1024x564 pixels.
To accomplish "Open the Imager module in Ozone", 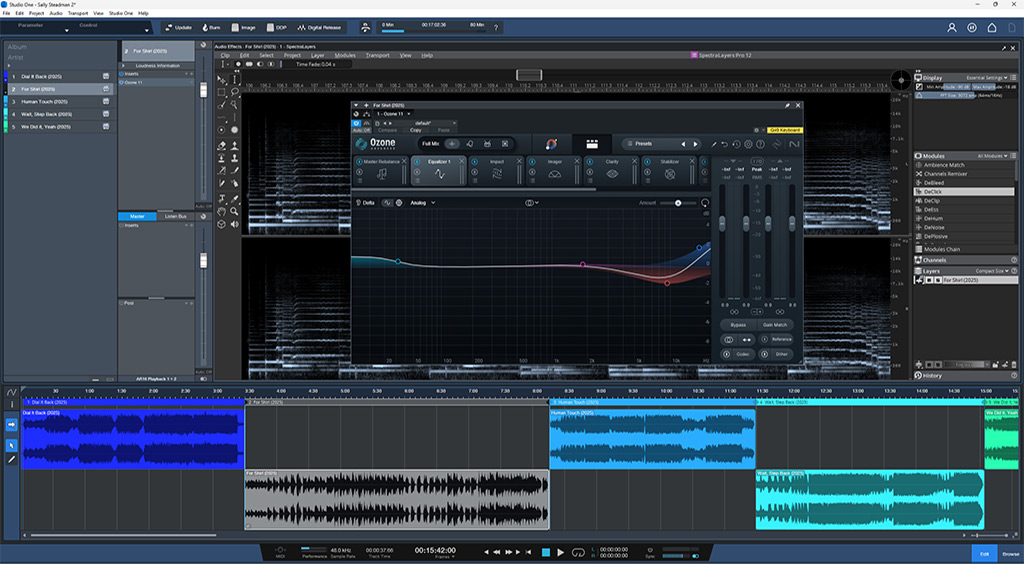I will (554, 170).
